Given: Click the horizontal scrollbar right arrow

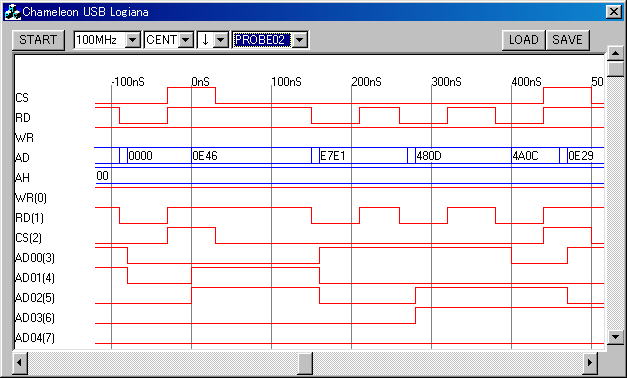Looking at the screenshot, I should (x=590, y=363).
